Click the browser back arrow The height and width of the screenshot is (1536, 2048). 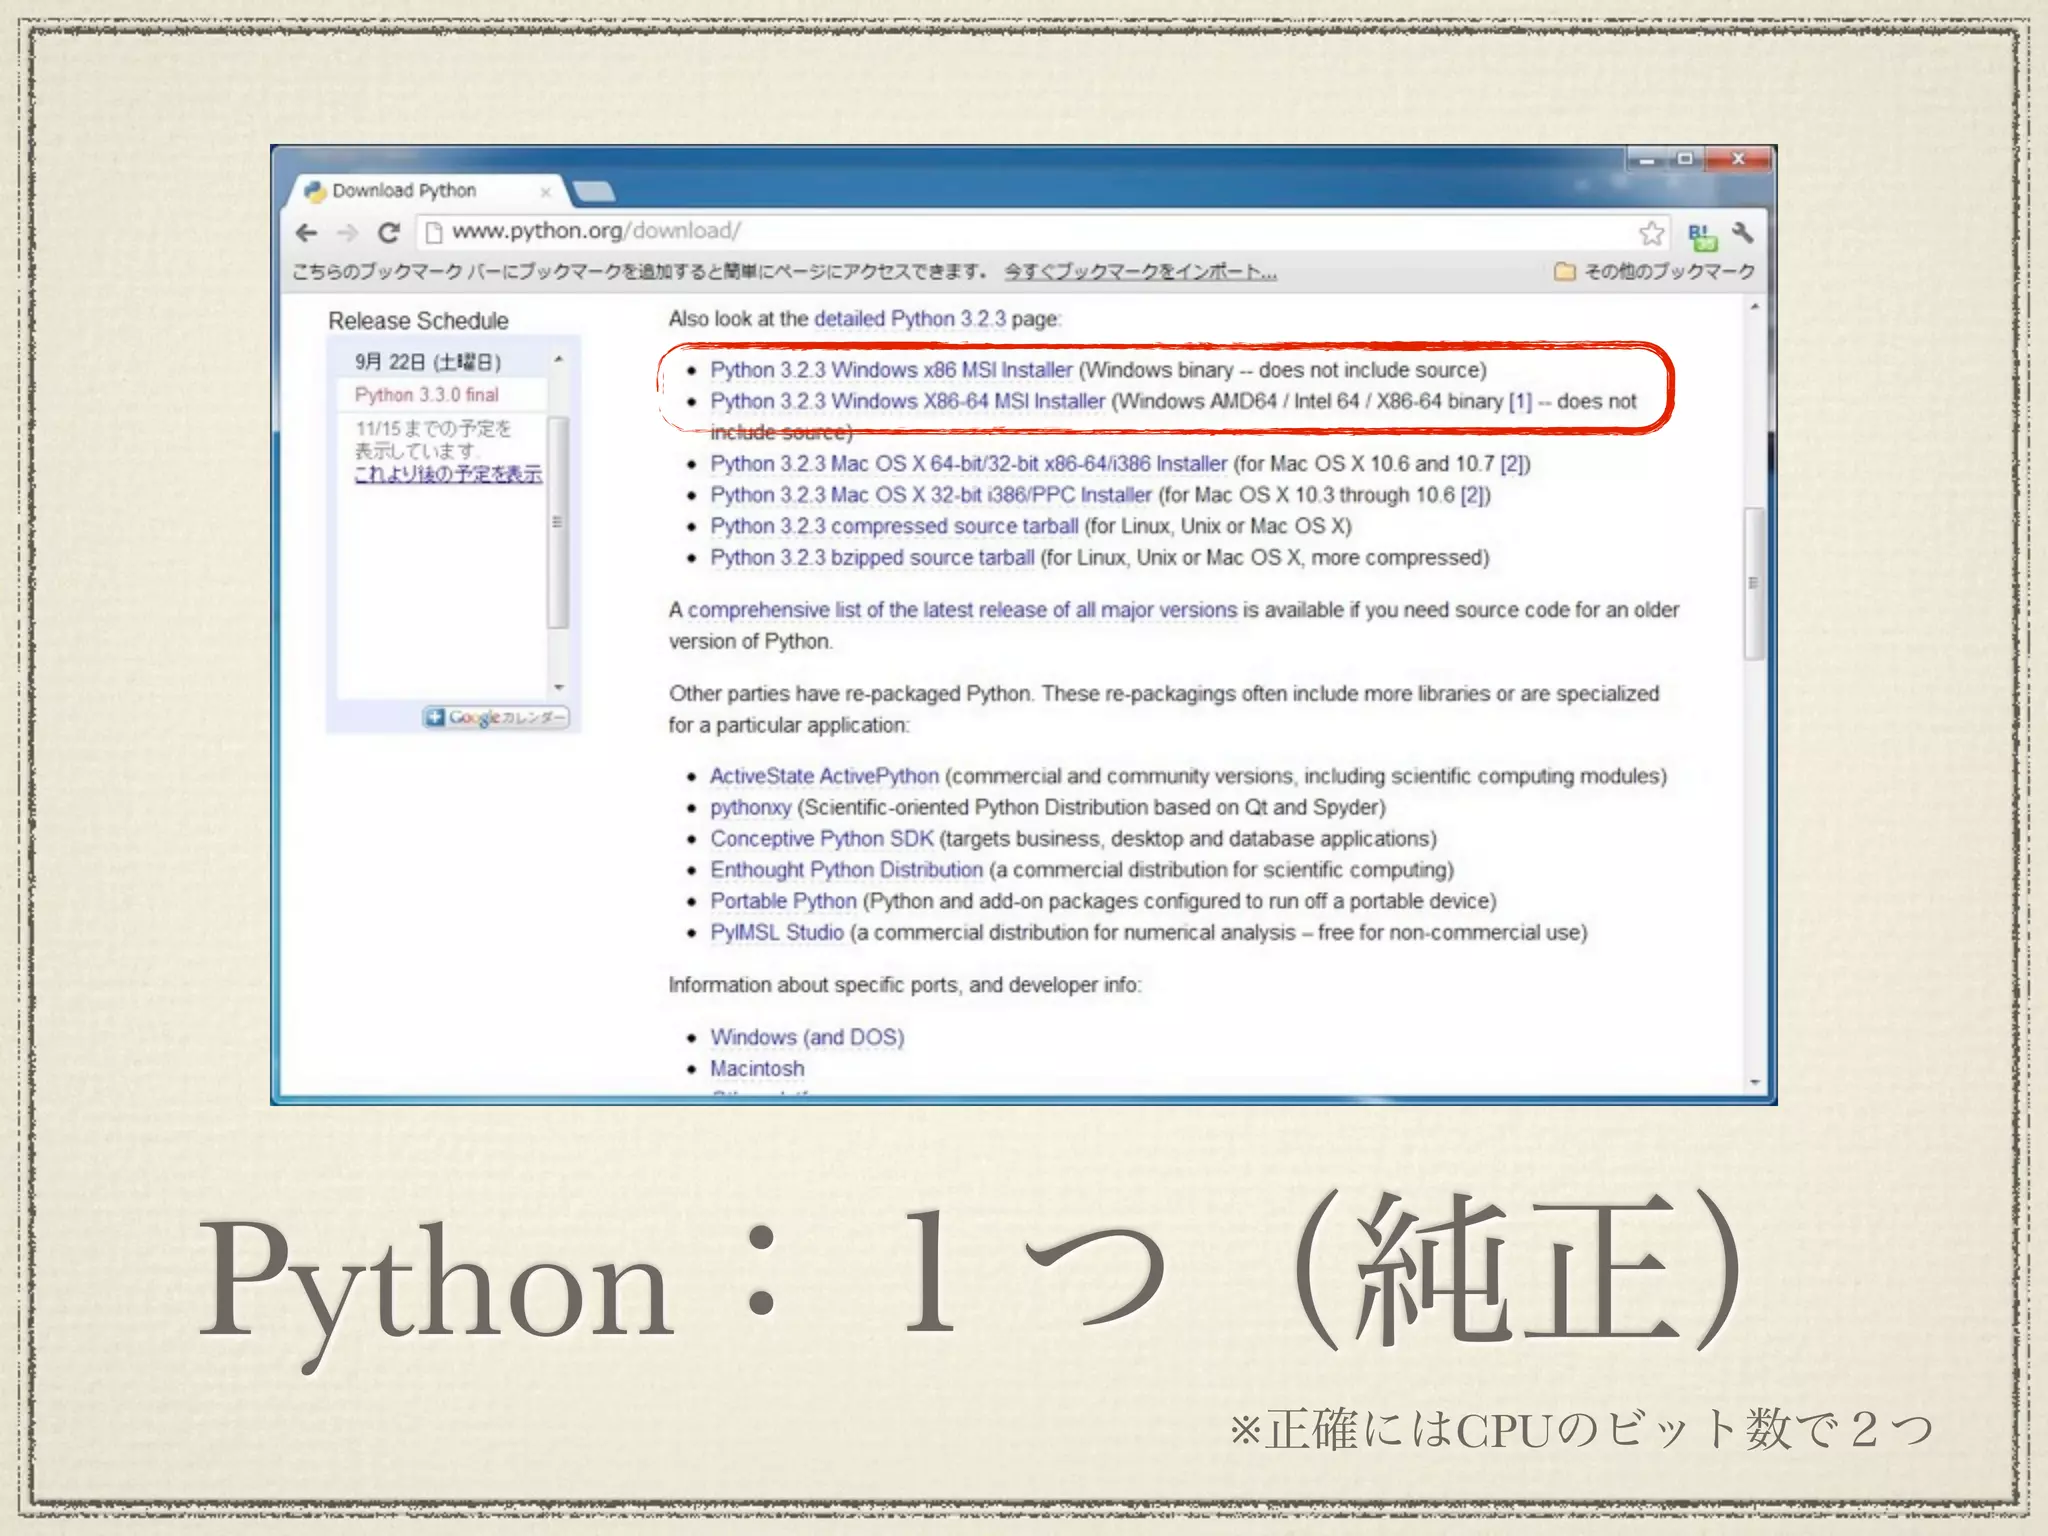[x=307, y=233]
